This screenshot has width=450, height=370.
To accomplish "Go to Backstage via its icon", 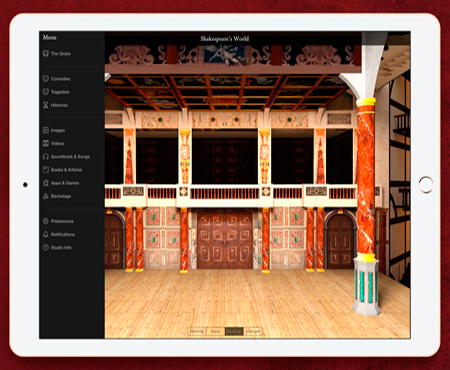I will click(x=46, y=196).
